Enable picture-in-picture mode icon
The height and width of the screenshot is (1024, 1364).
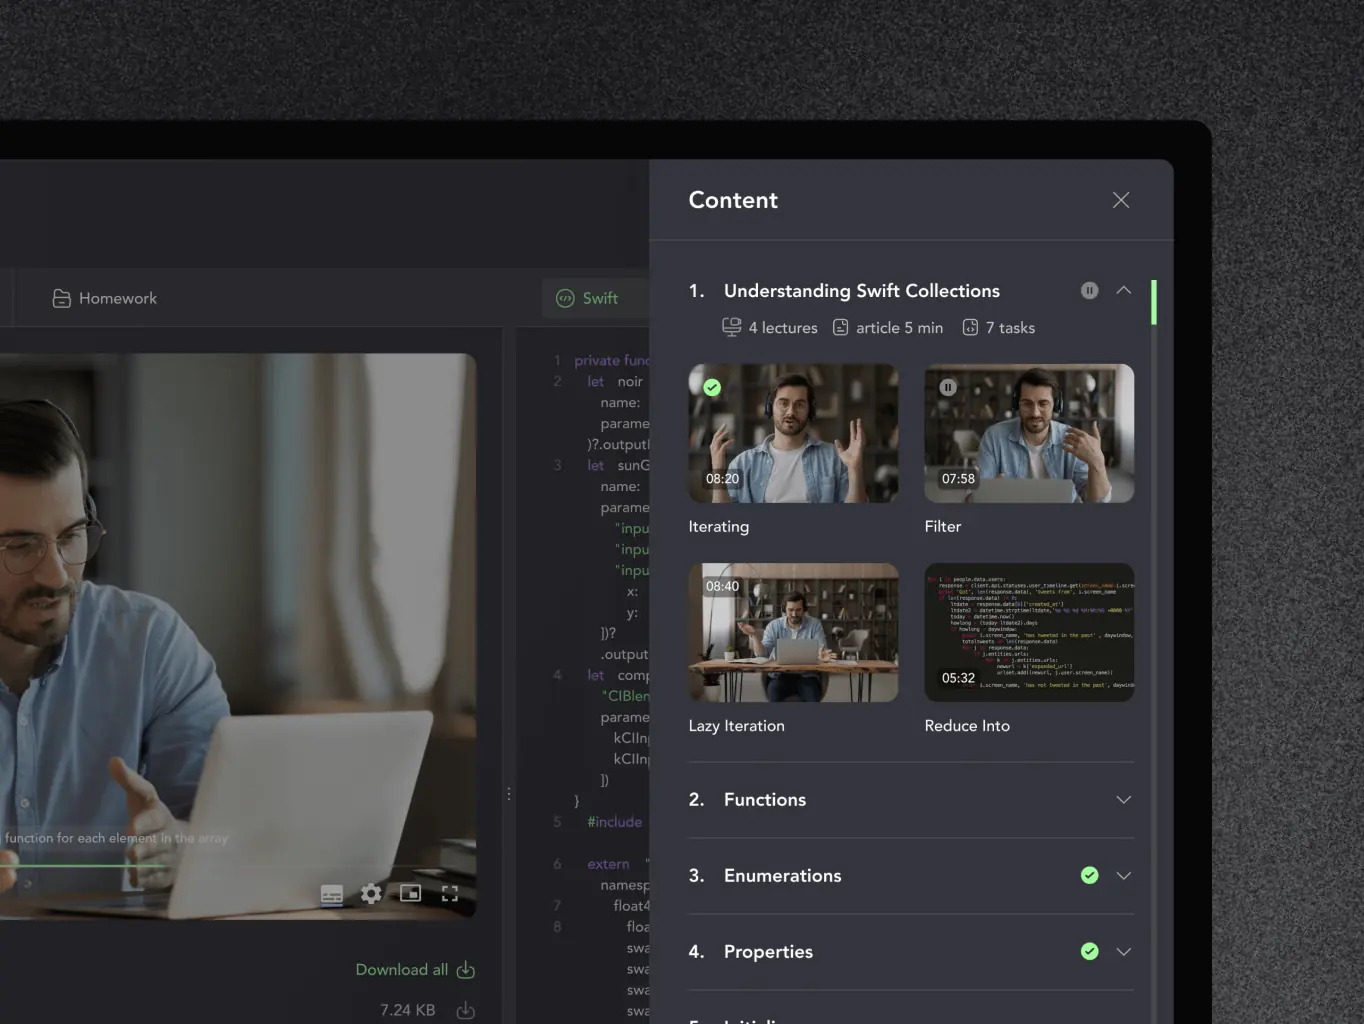click(410, 893)
